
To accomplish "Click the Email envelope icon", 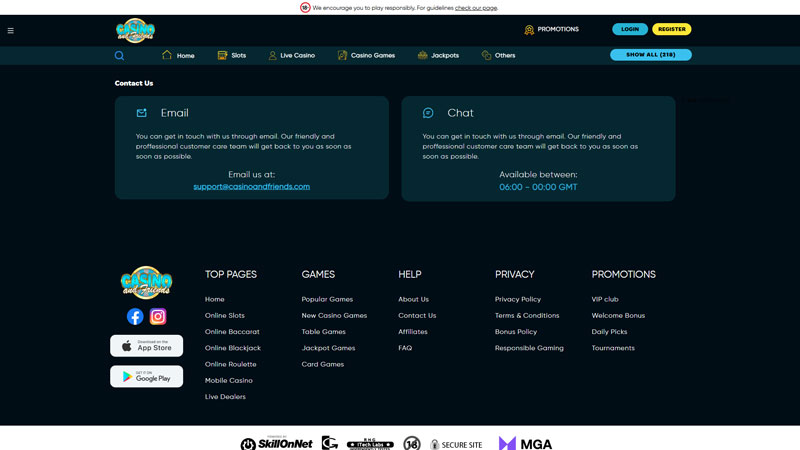I will [142, 113].
